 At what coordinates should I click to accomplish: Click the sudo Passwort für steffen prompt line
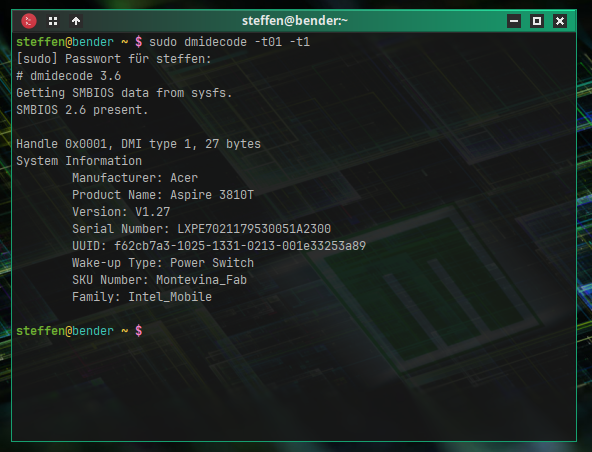pos(114,59)
